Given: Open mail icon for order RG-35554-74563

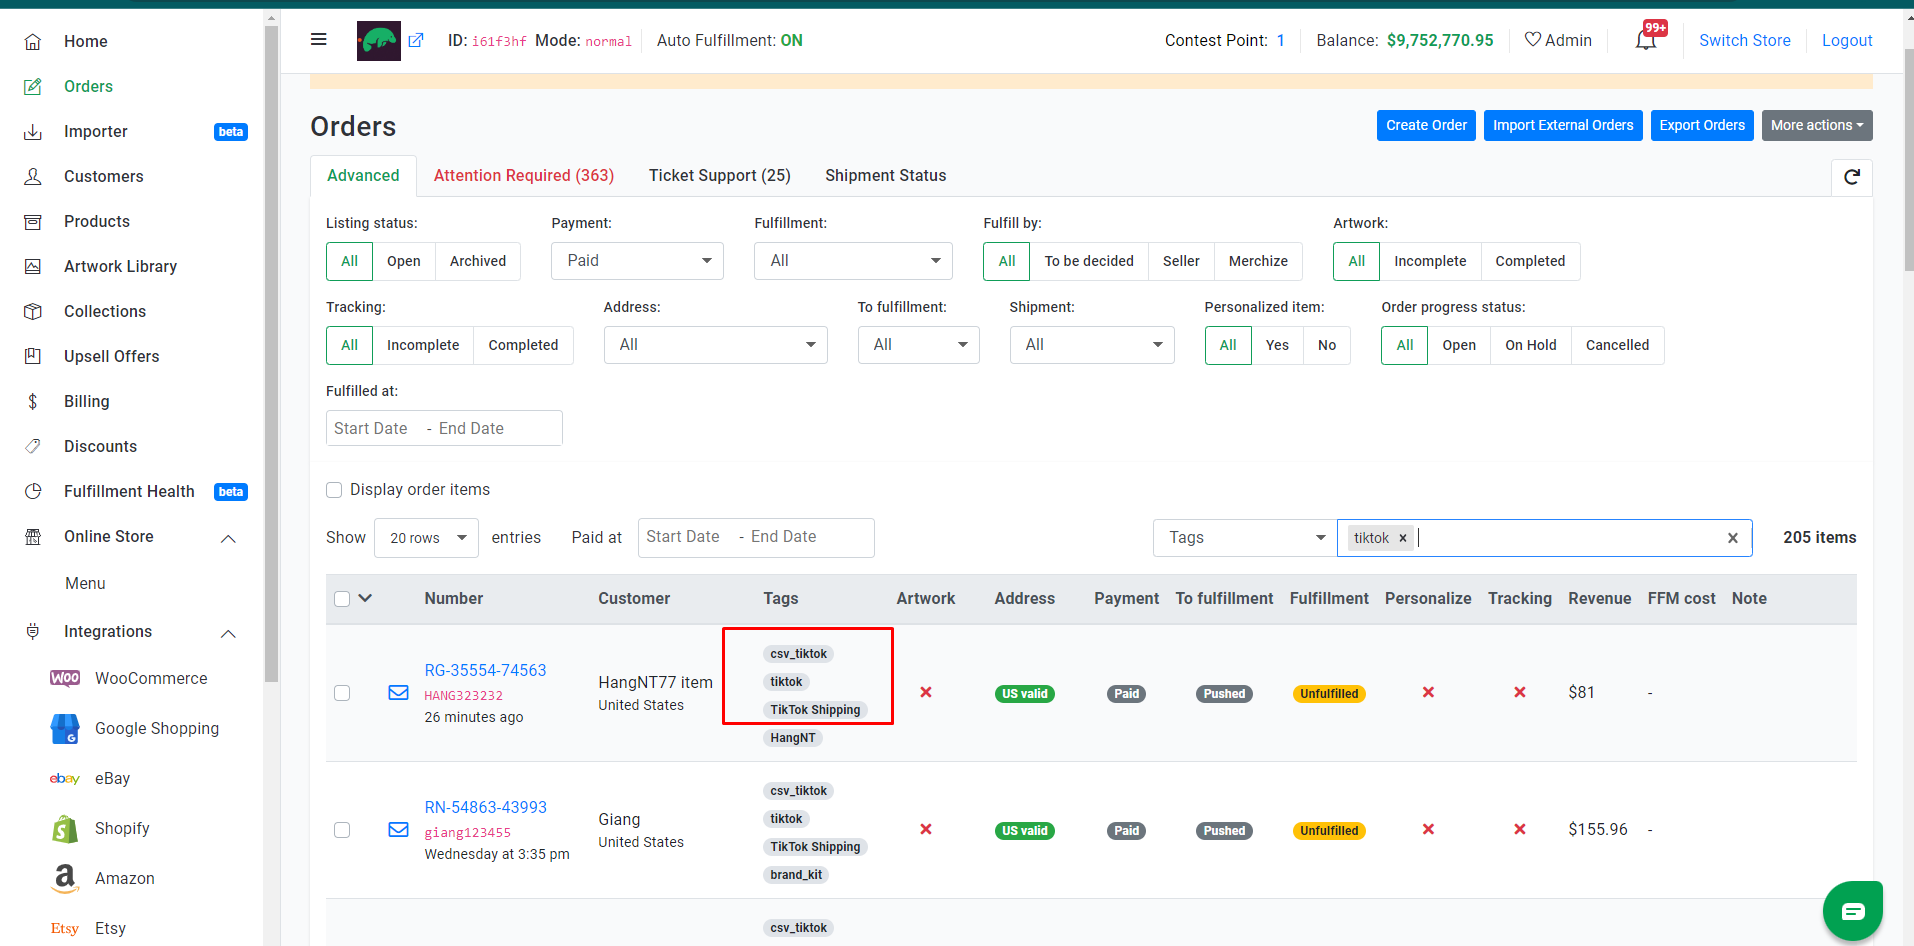Looking at the screenshot, I should click(398, 693).
